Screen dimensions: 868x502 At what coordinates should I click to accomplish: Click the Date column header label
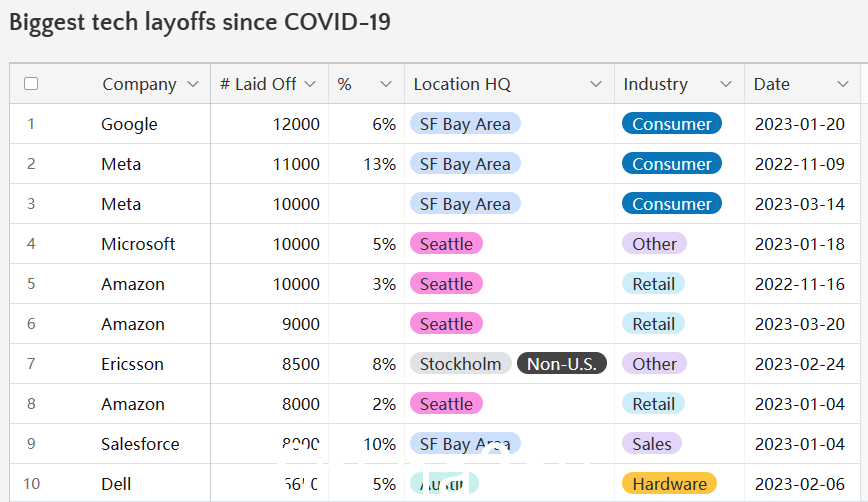pyautogui.click(x=772, y=84)
